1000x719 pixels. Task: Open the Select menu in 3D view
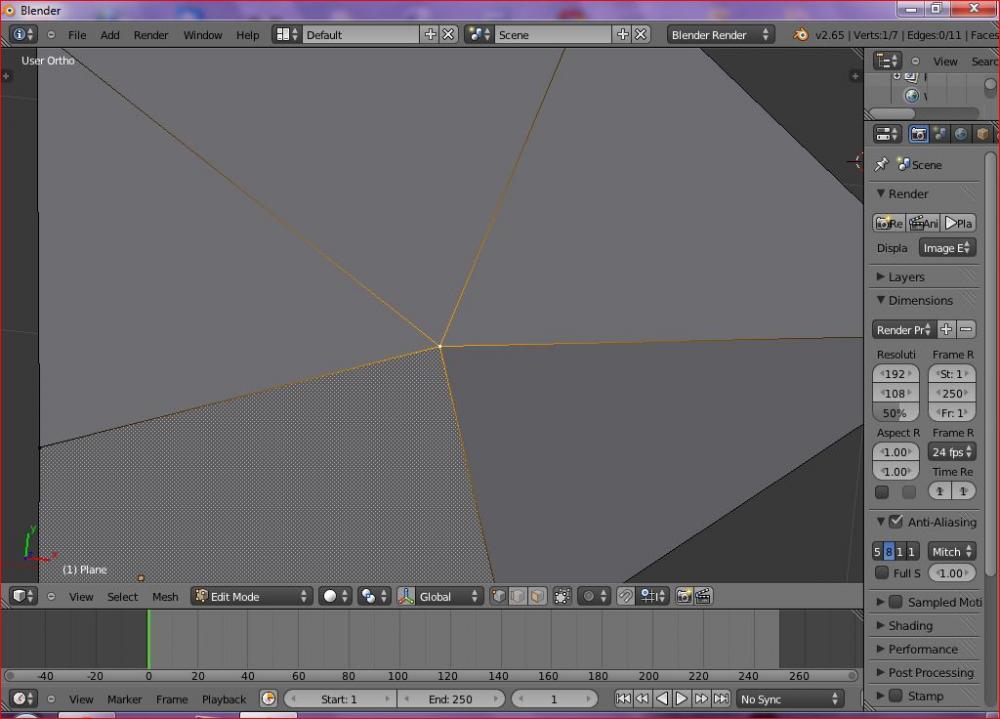(x=122, y=596)
